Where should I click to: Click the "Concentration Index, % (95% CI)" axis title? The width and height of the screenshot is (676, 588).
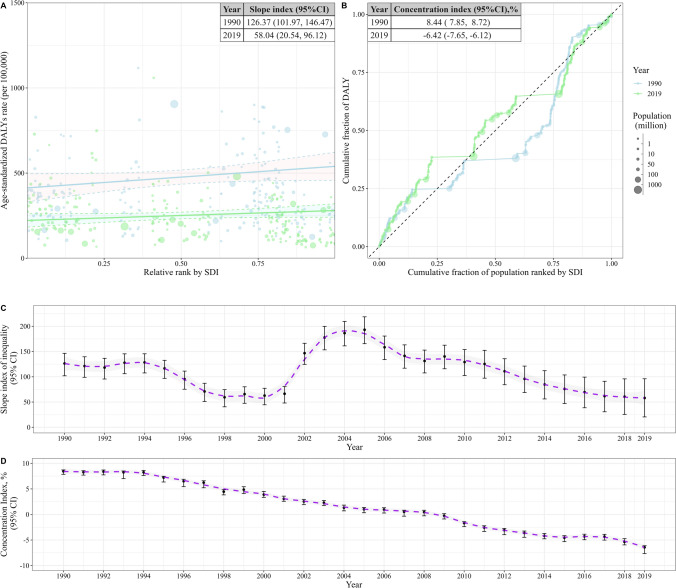9,514
